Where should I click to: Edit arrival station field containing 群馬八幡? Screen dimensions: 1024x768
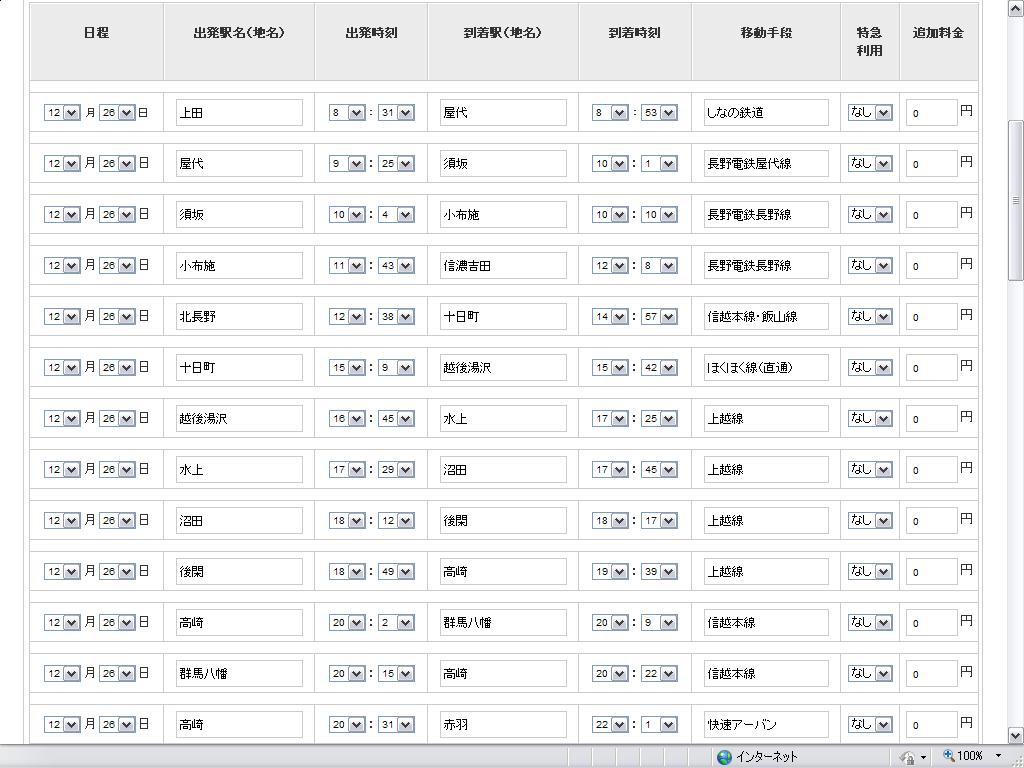(503, 622)
